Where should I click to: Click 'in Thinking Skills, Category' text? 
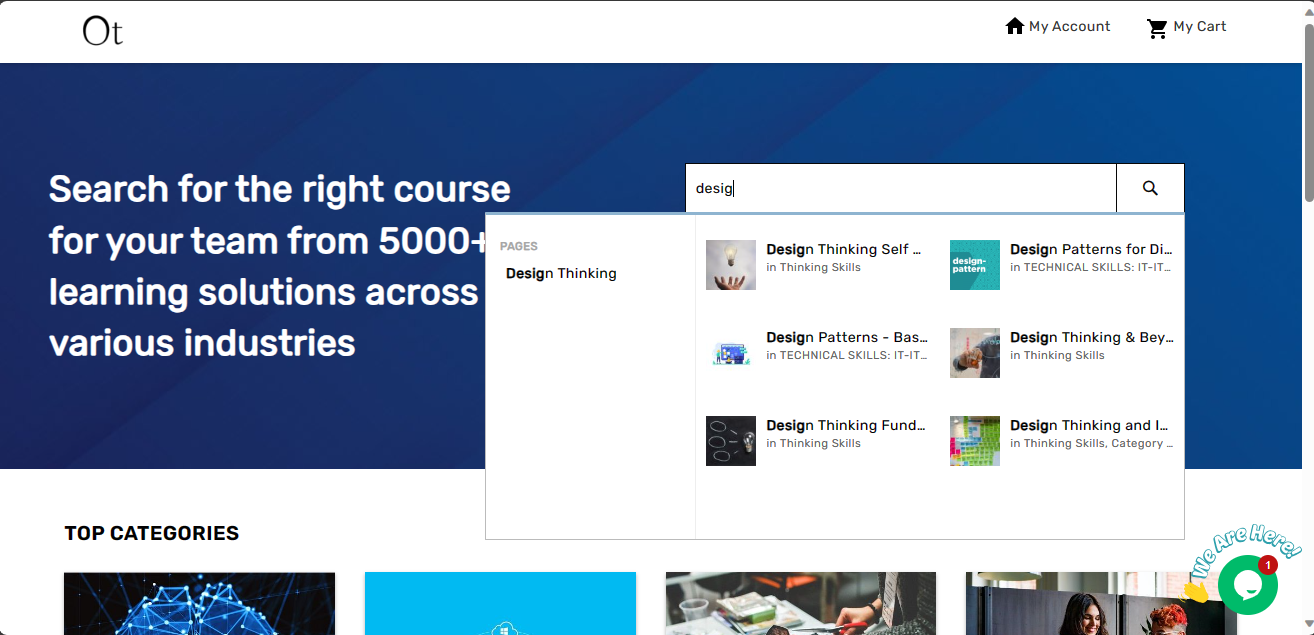click(1091, 443)
